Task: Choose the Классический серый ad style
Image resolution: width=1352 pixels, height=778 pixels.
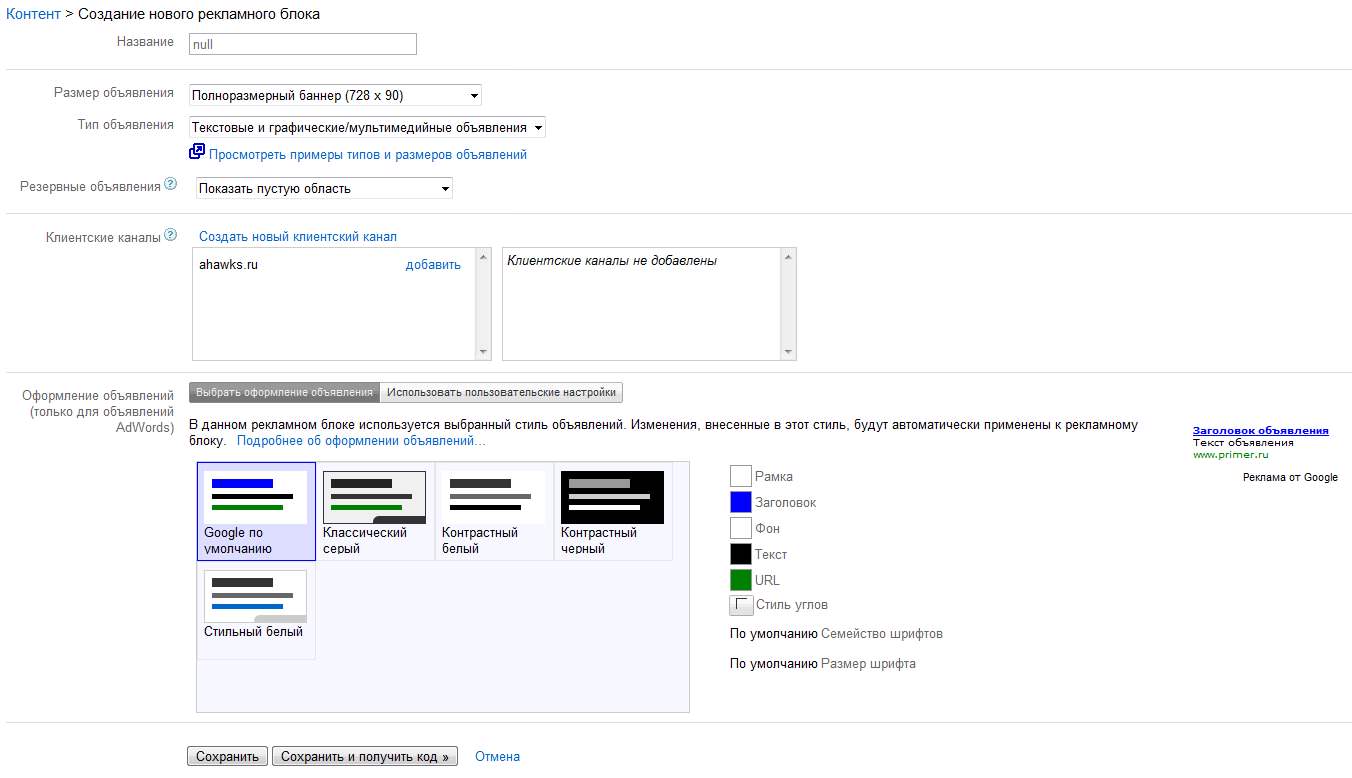Action: 374,511
